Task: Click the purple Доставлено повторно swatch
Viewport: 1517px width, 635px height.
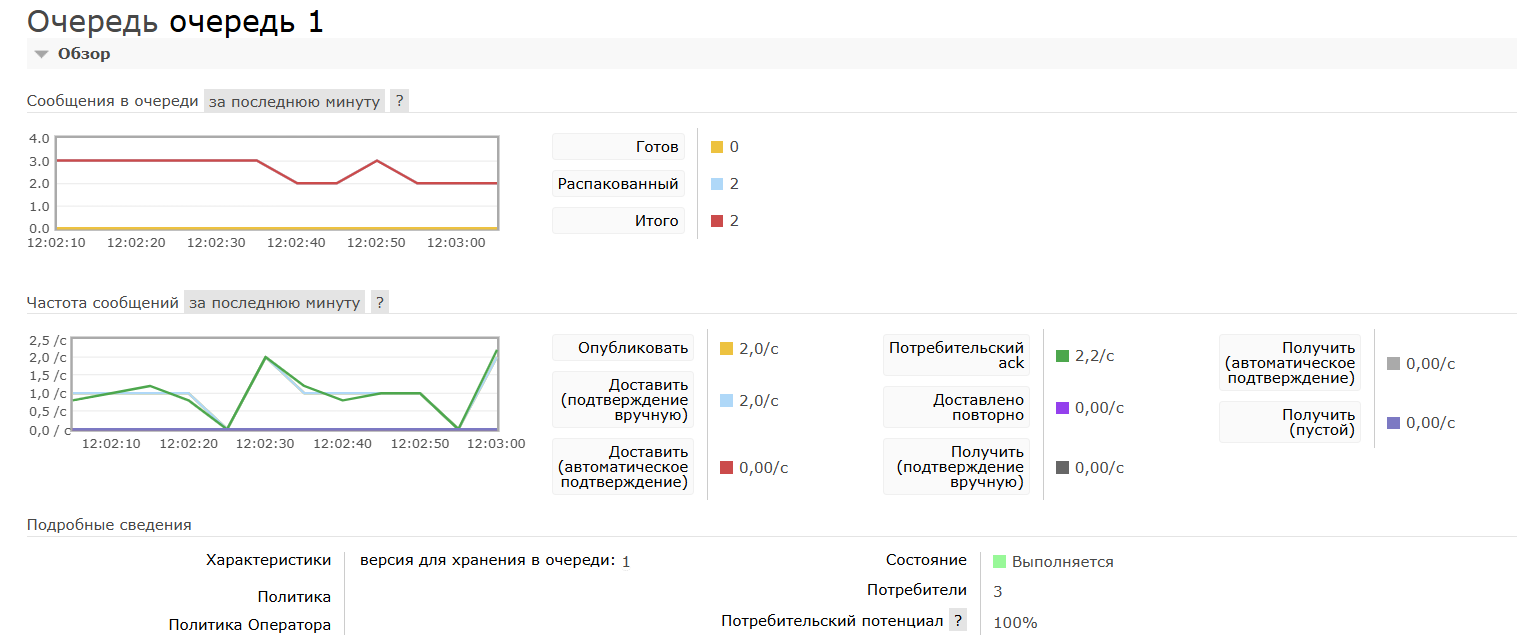Action: (1062, 408)
